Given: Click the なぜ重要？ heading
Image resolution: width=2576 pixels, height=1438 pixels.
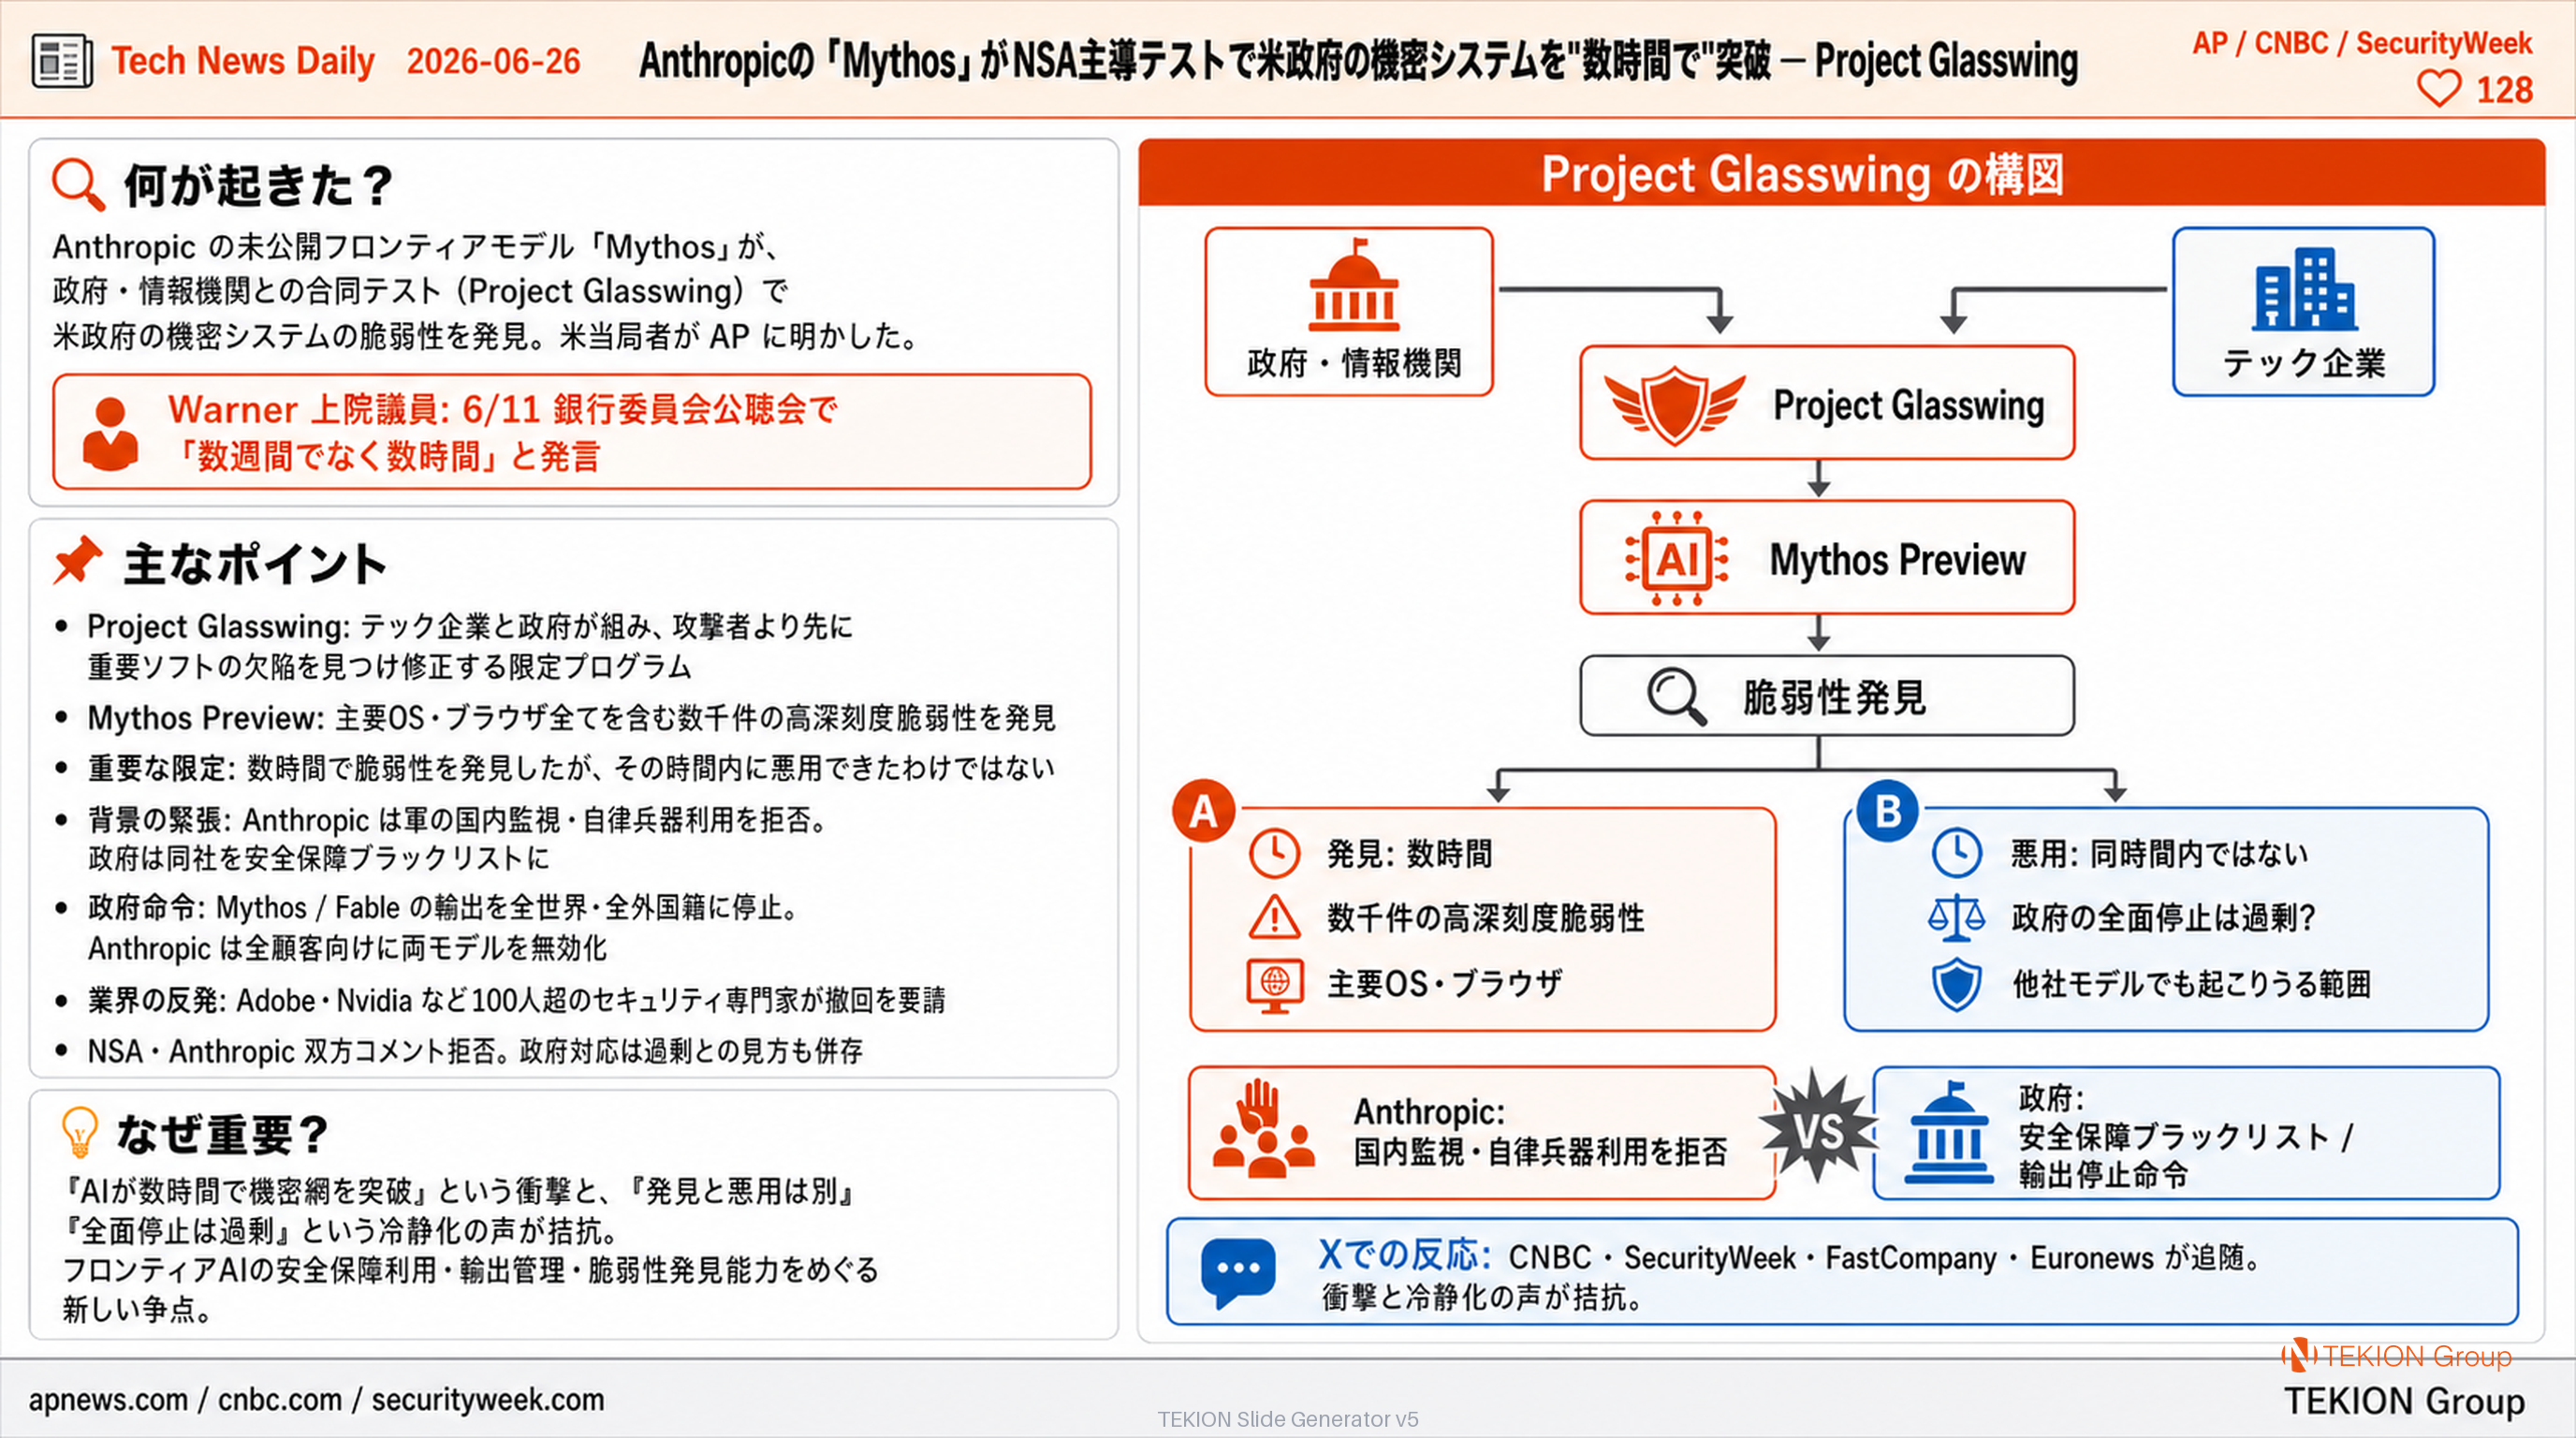Looking at the screenshot, I should click(222, 1134).
